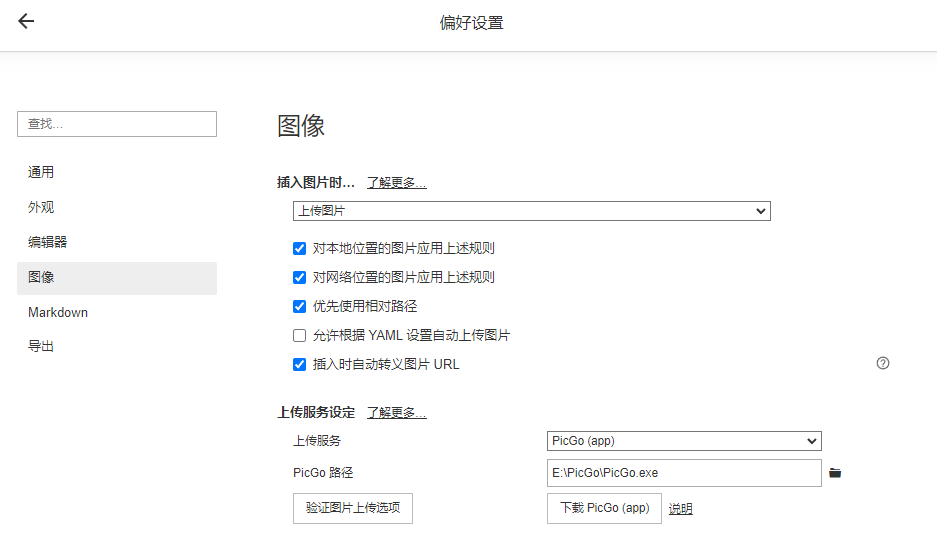This screenshot has width=937, height=548.
Task: Disable 插入时自动转义图片 URL checkbox
Action: (299, 365)
